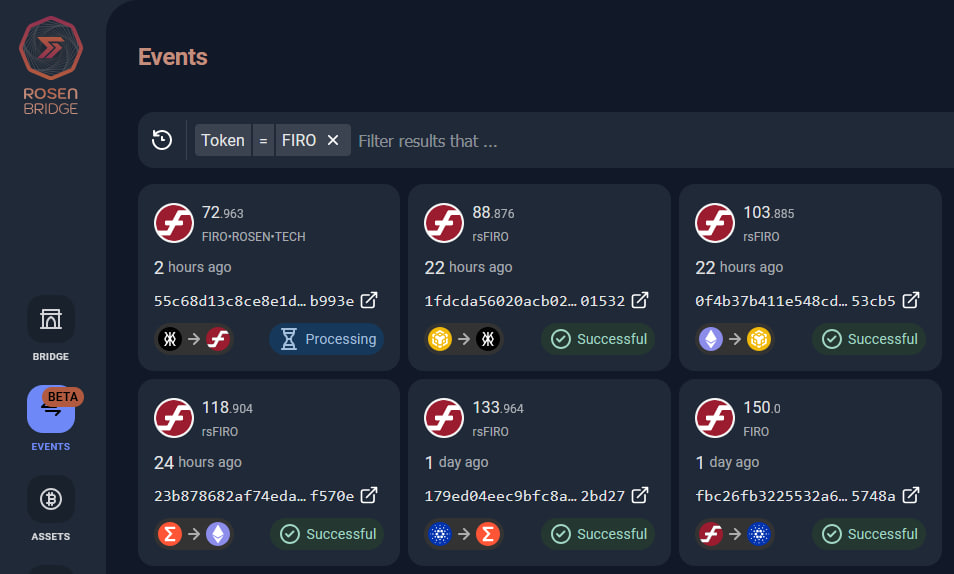Remove the FIRO token filter

click(333, 140)
